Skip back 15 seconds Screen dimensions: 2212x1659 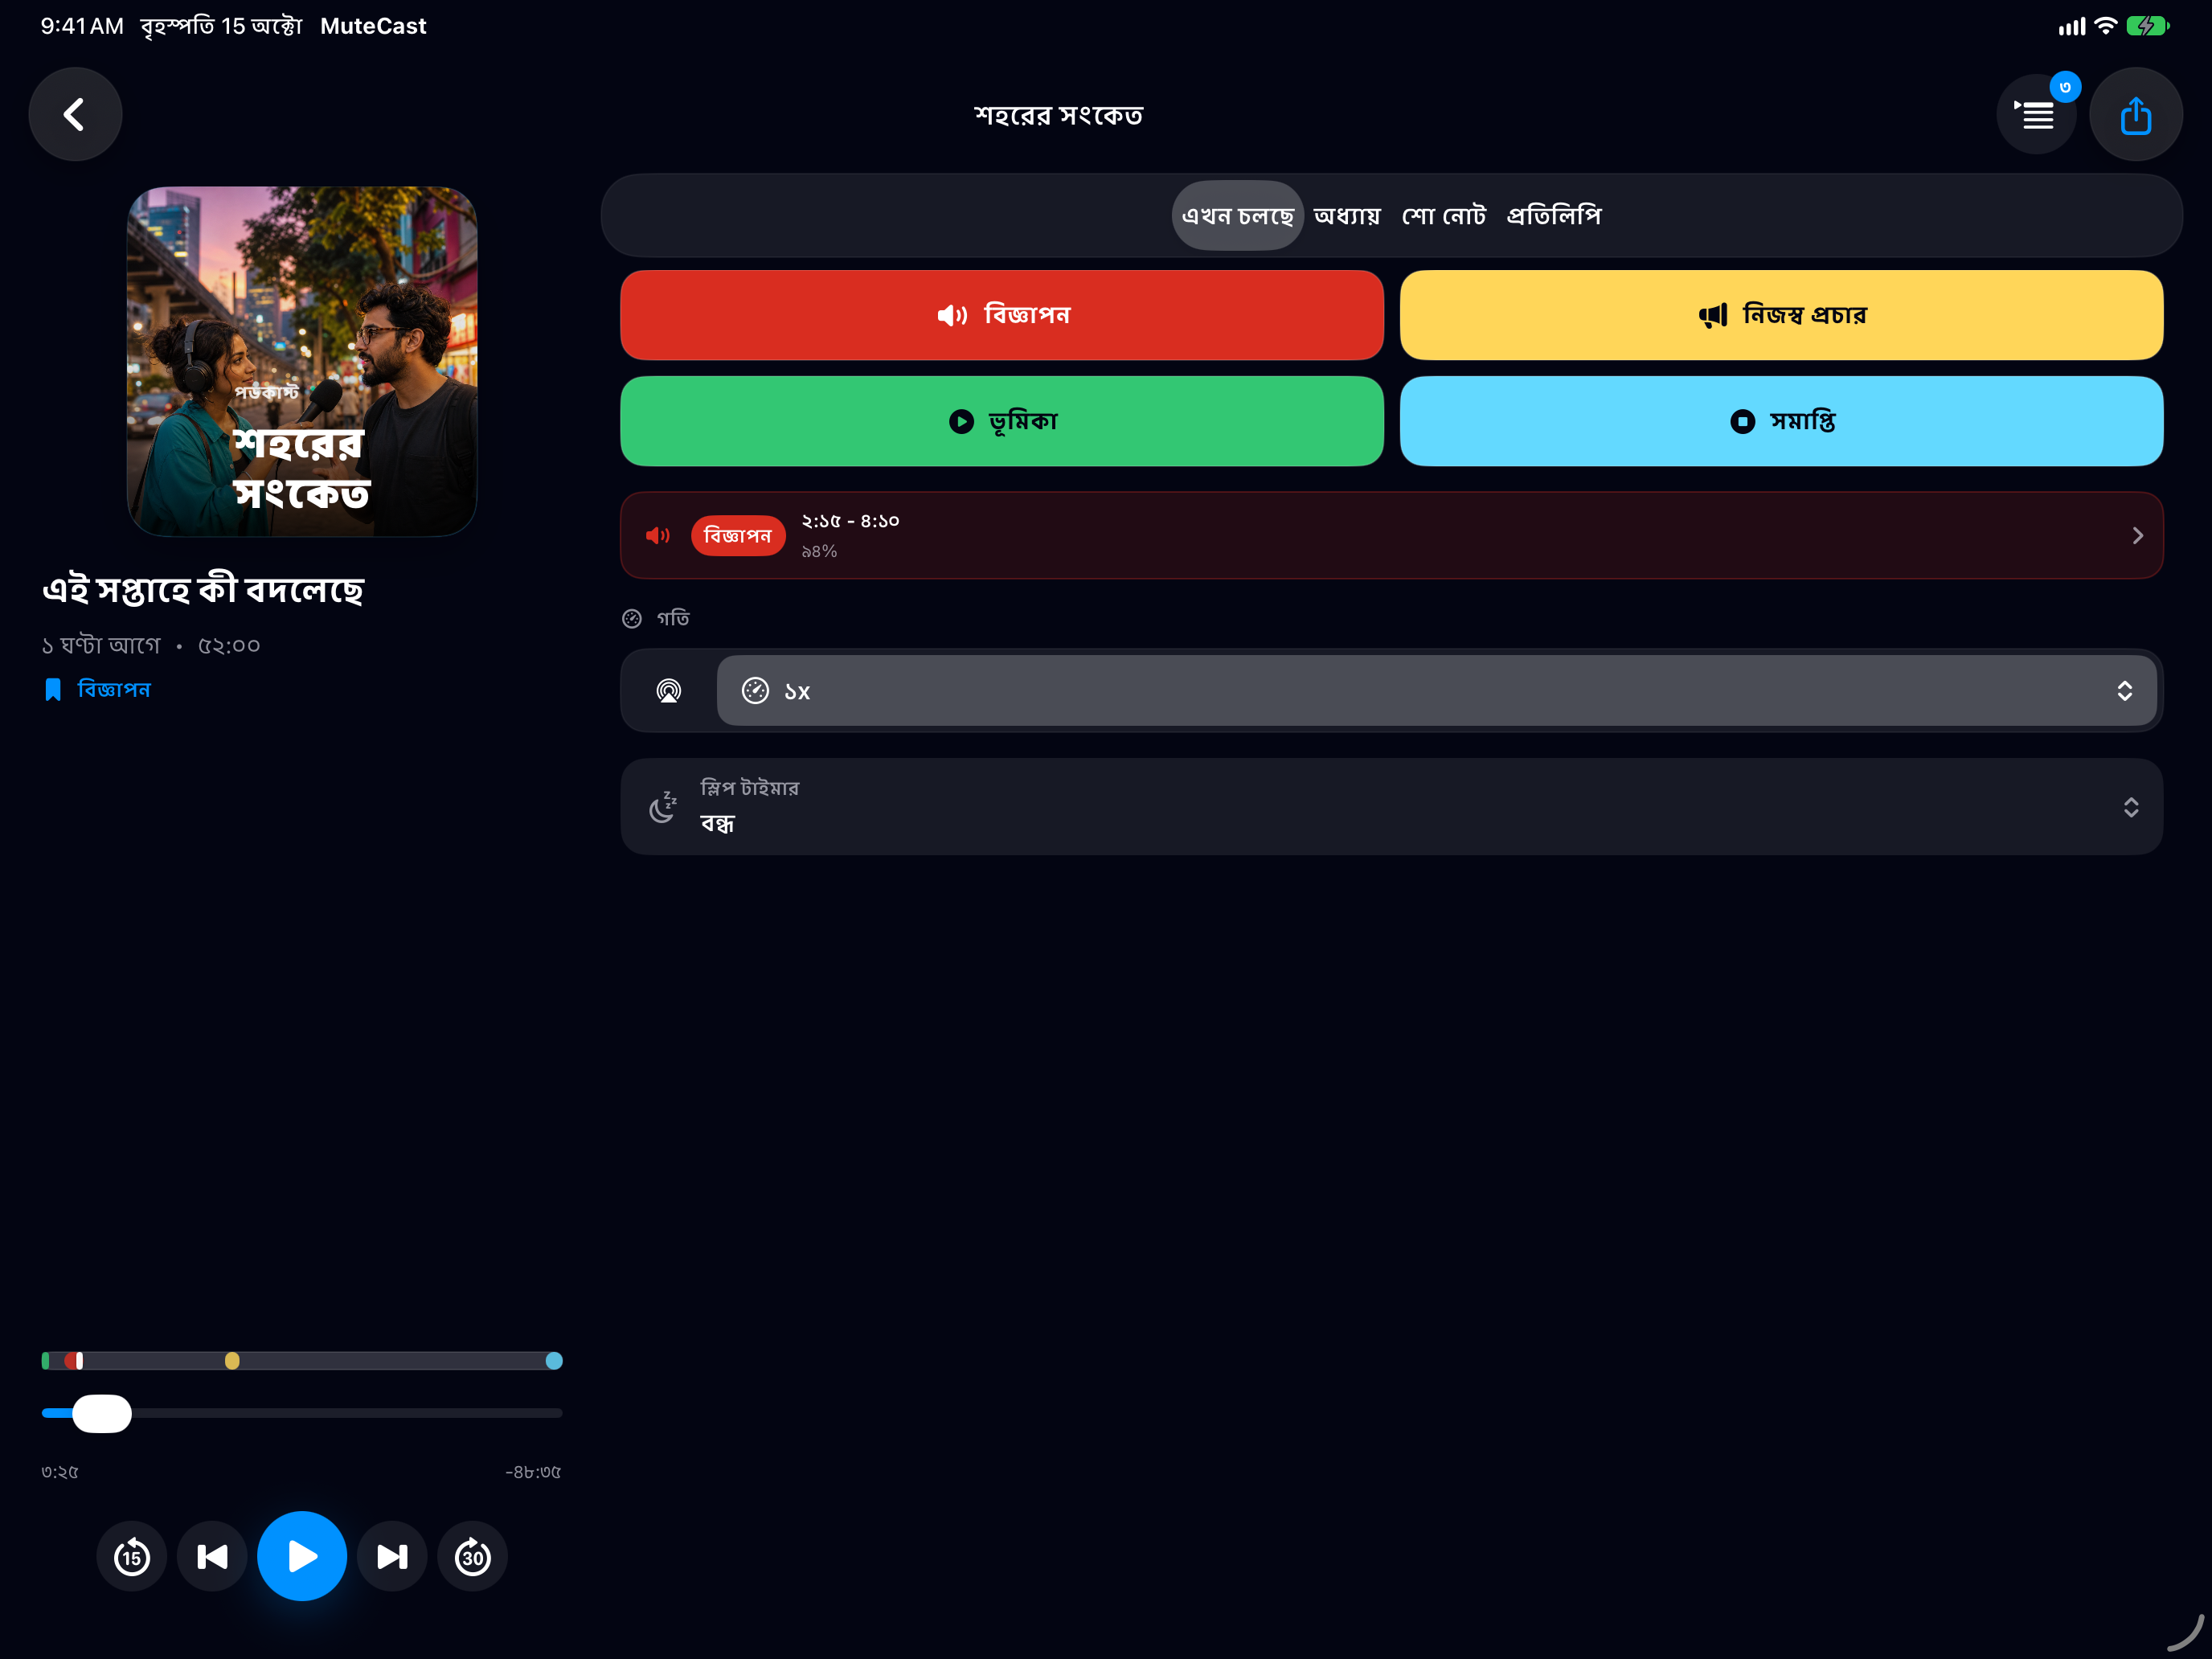click(132, 1556)
